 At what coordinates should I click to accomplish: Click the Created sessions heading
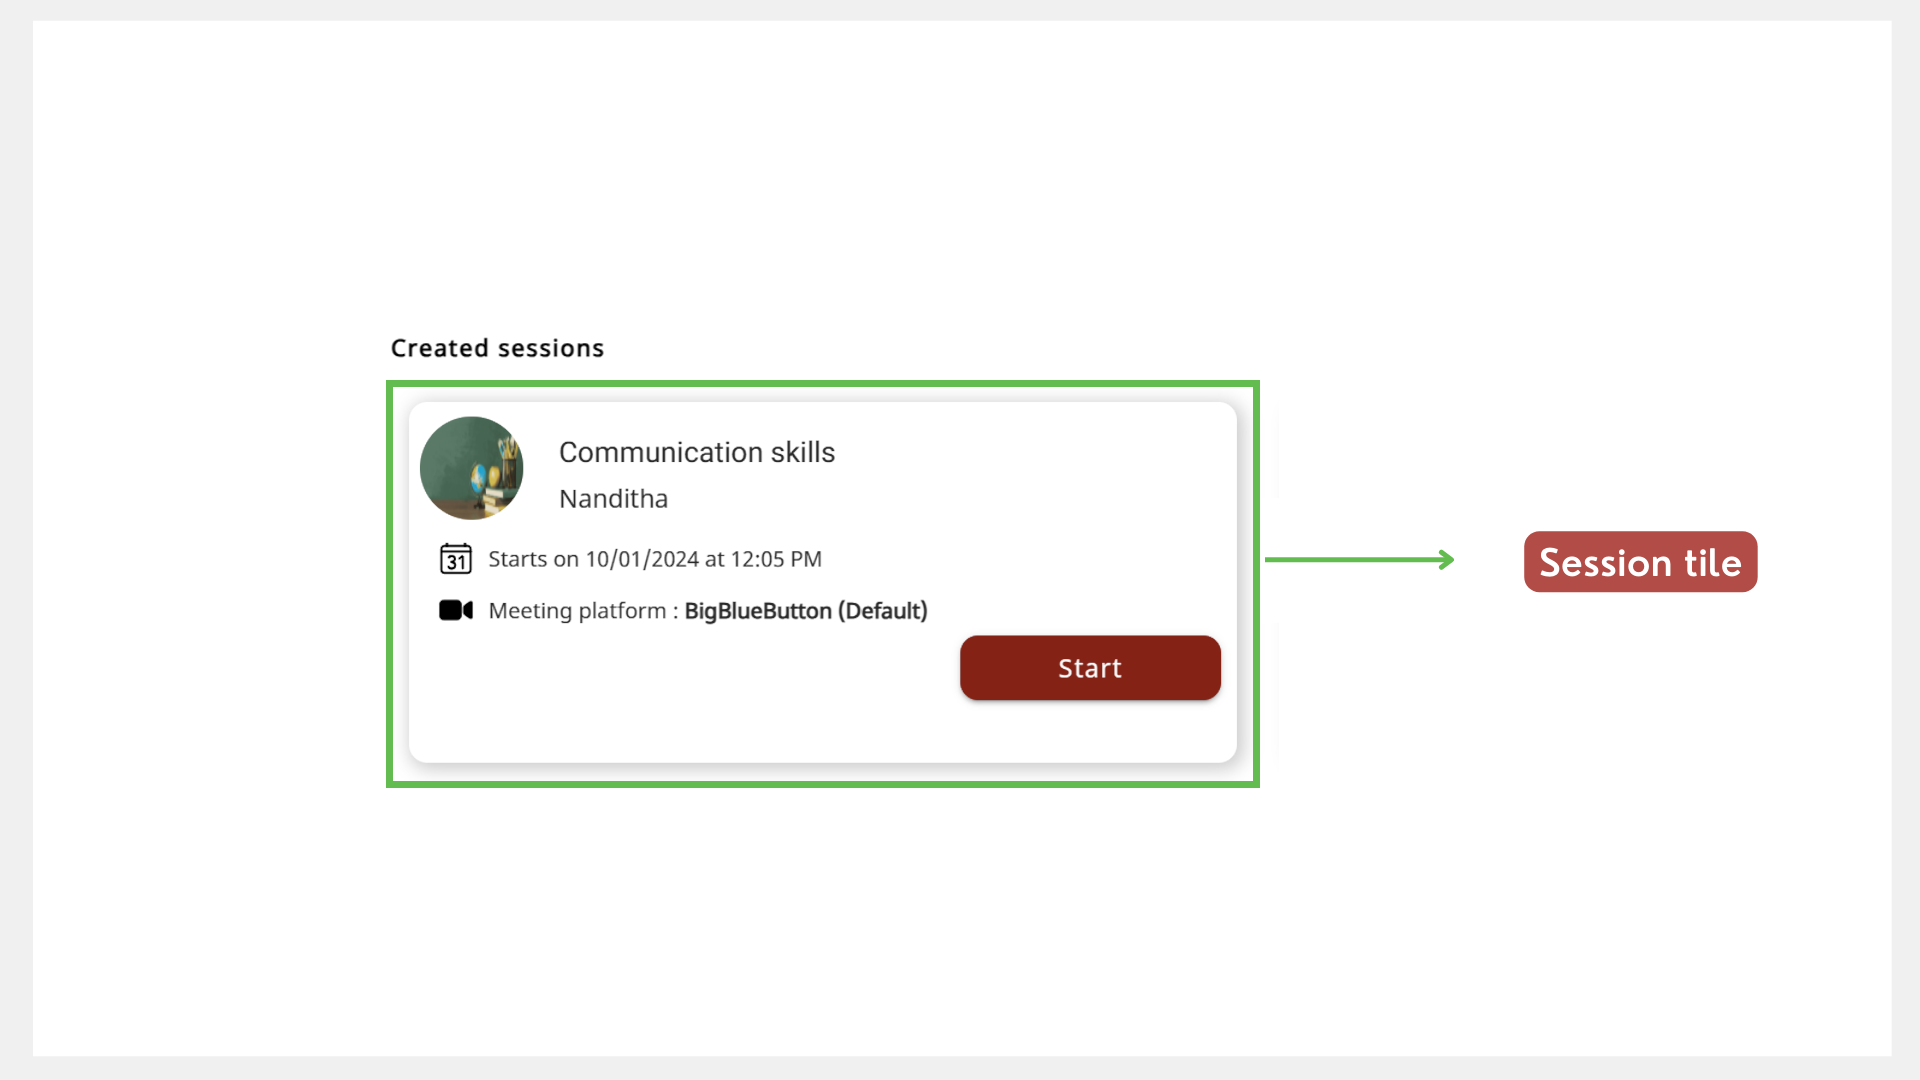[x=497, y=348]
